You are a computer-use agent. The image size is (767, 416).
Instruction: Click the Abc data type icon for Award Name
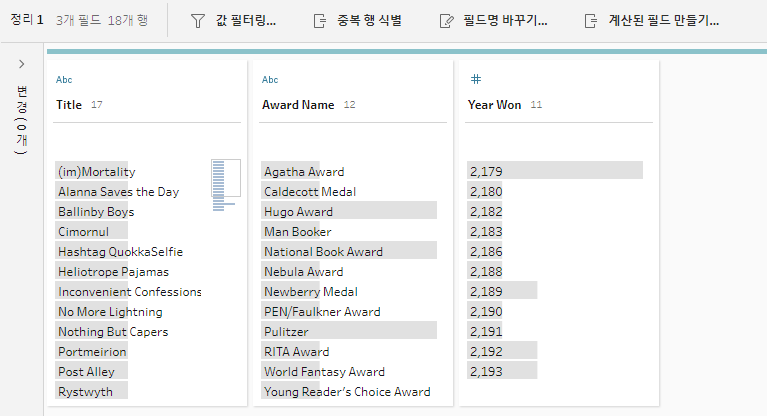(270, 80)
